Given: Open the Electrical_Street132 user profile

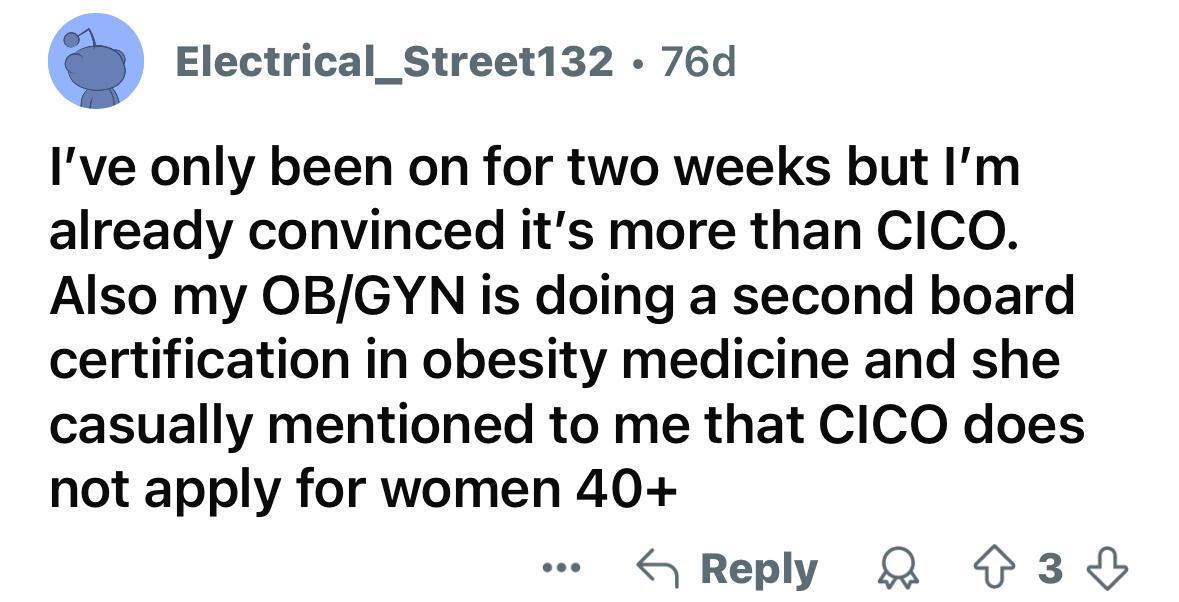Looking at the screenshot, I should click(x=394, y=61).
